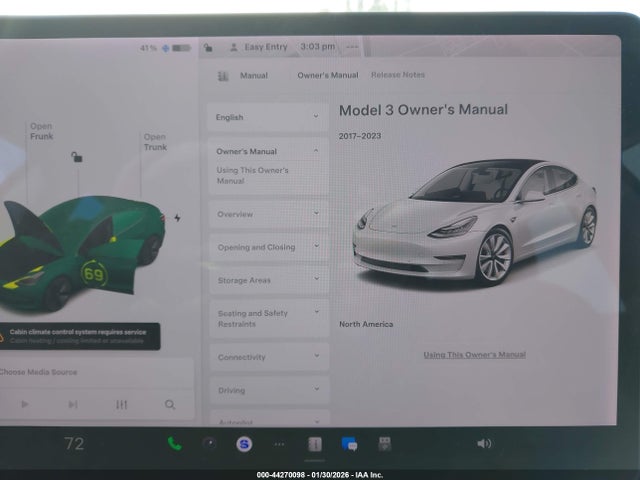Open the messages chat icon in dock

click(349, 443)
